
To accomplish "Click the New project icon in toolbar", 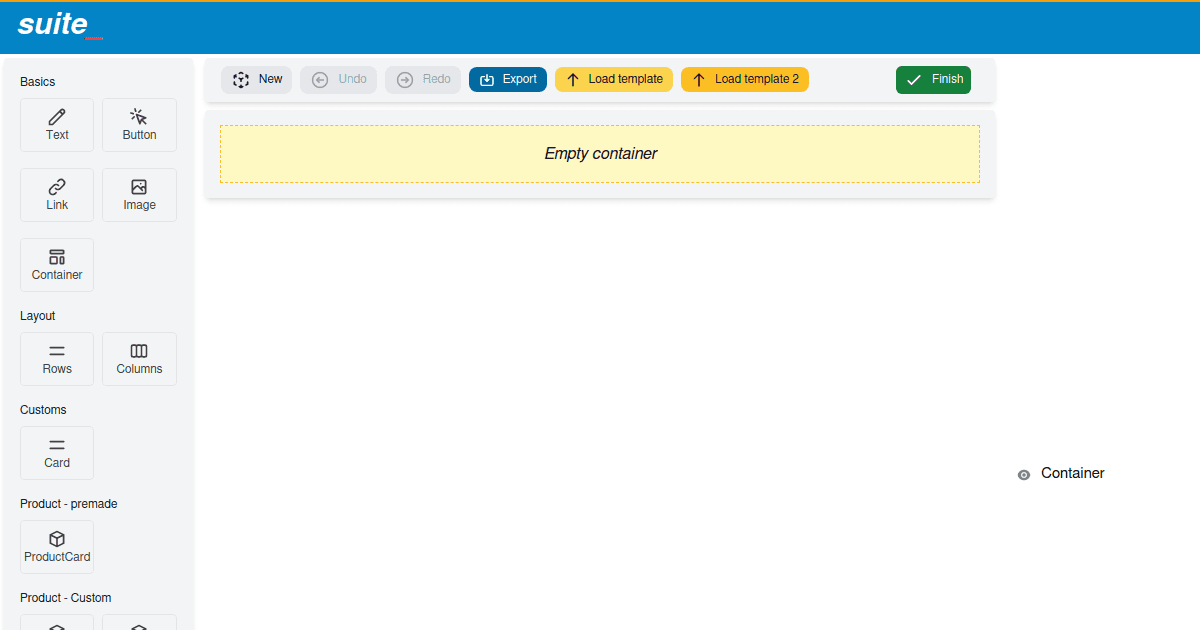I will coord(239,79).
